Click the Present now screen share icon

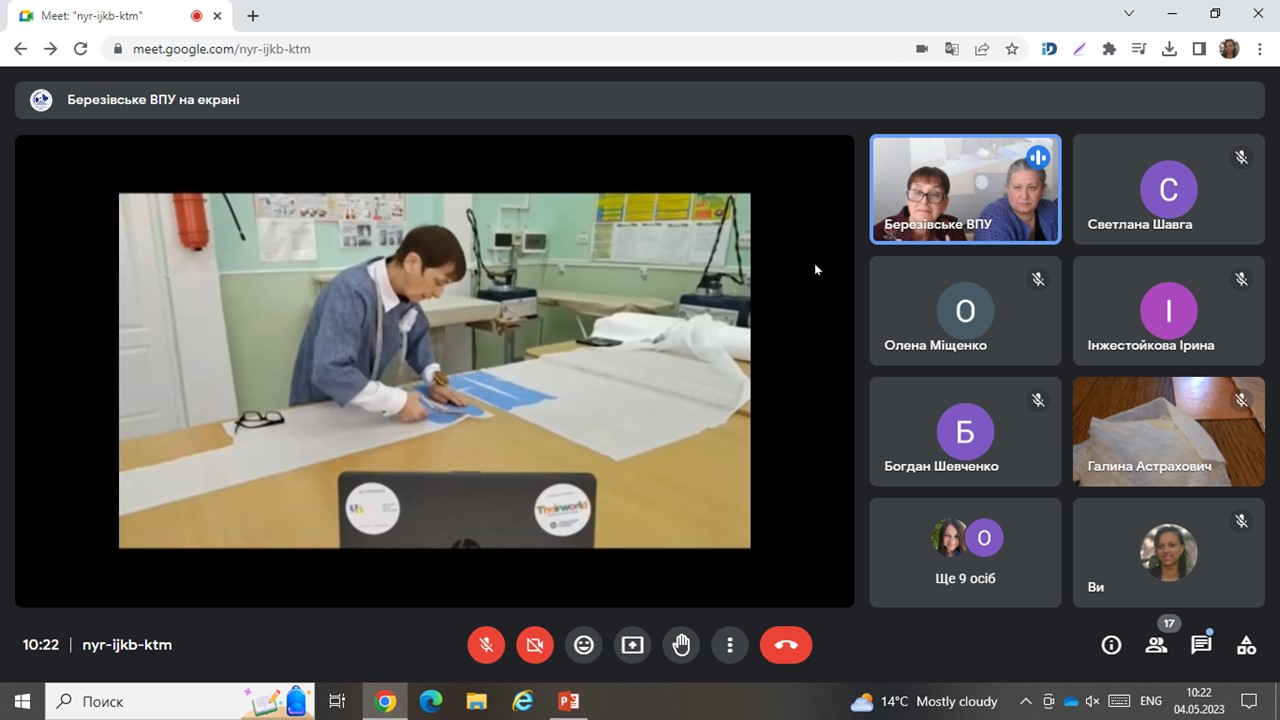pos(632,645)
